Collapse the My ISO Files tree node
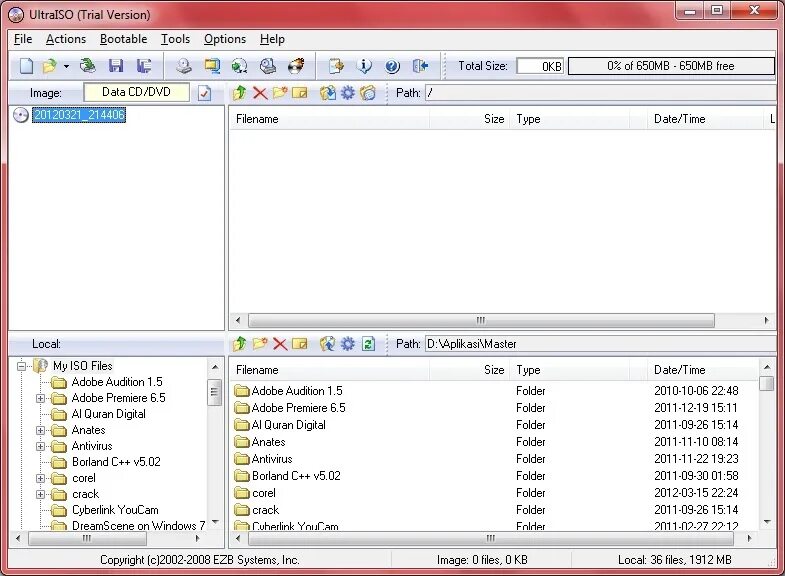 pos(21,366)
